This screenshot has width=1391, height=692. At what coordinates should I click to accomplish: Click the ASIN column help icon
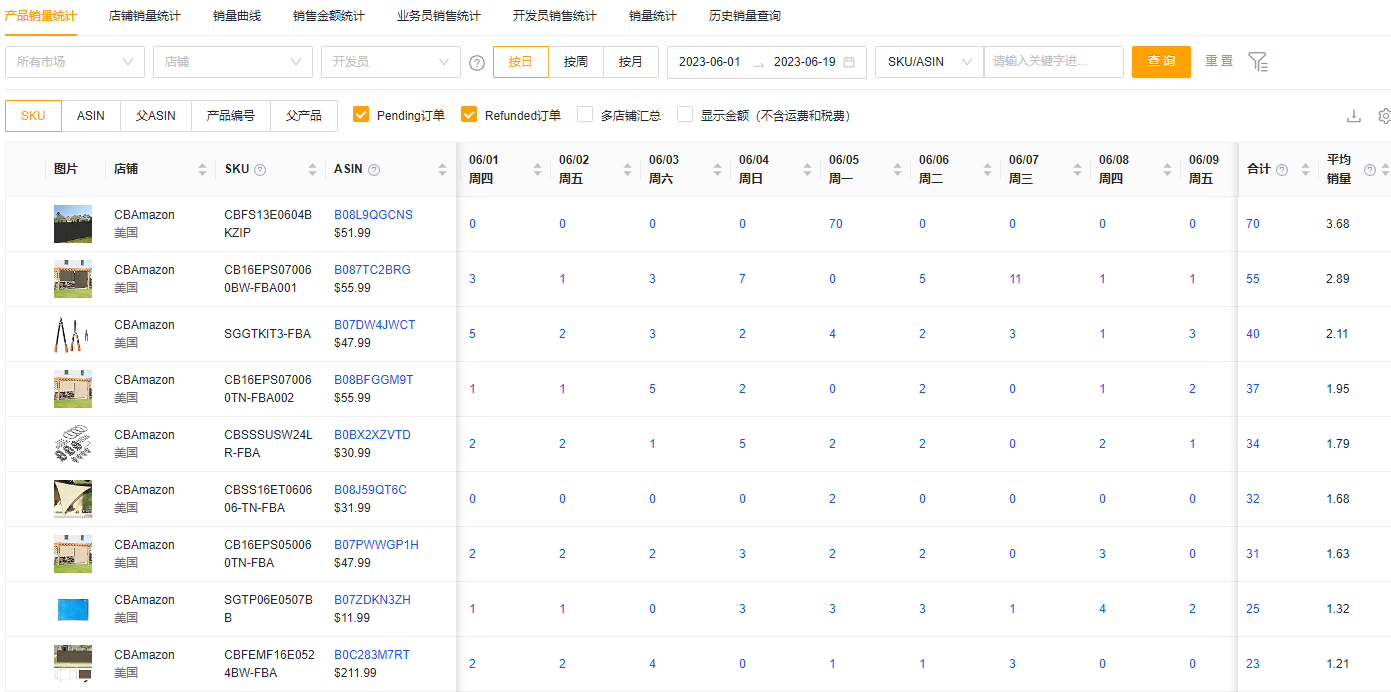[374, 170]
